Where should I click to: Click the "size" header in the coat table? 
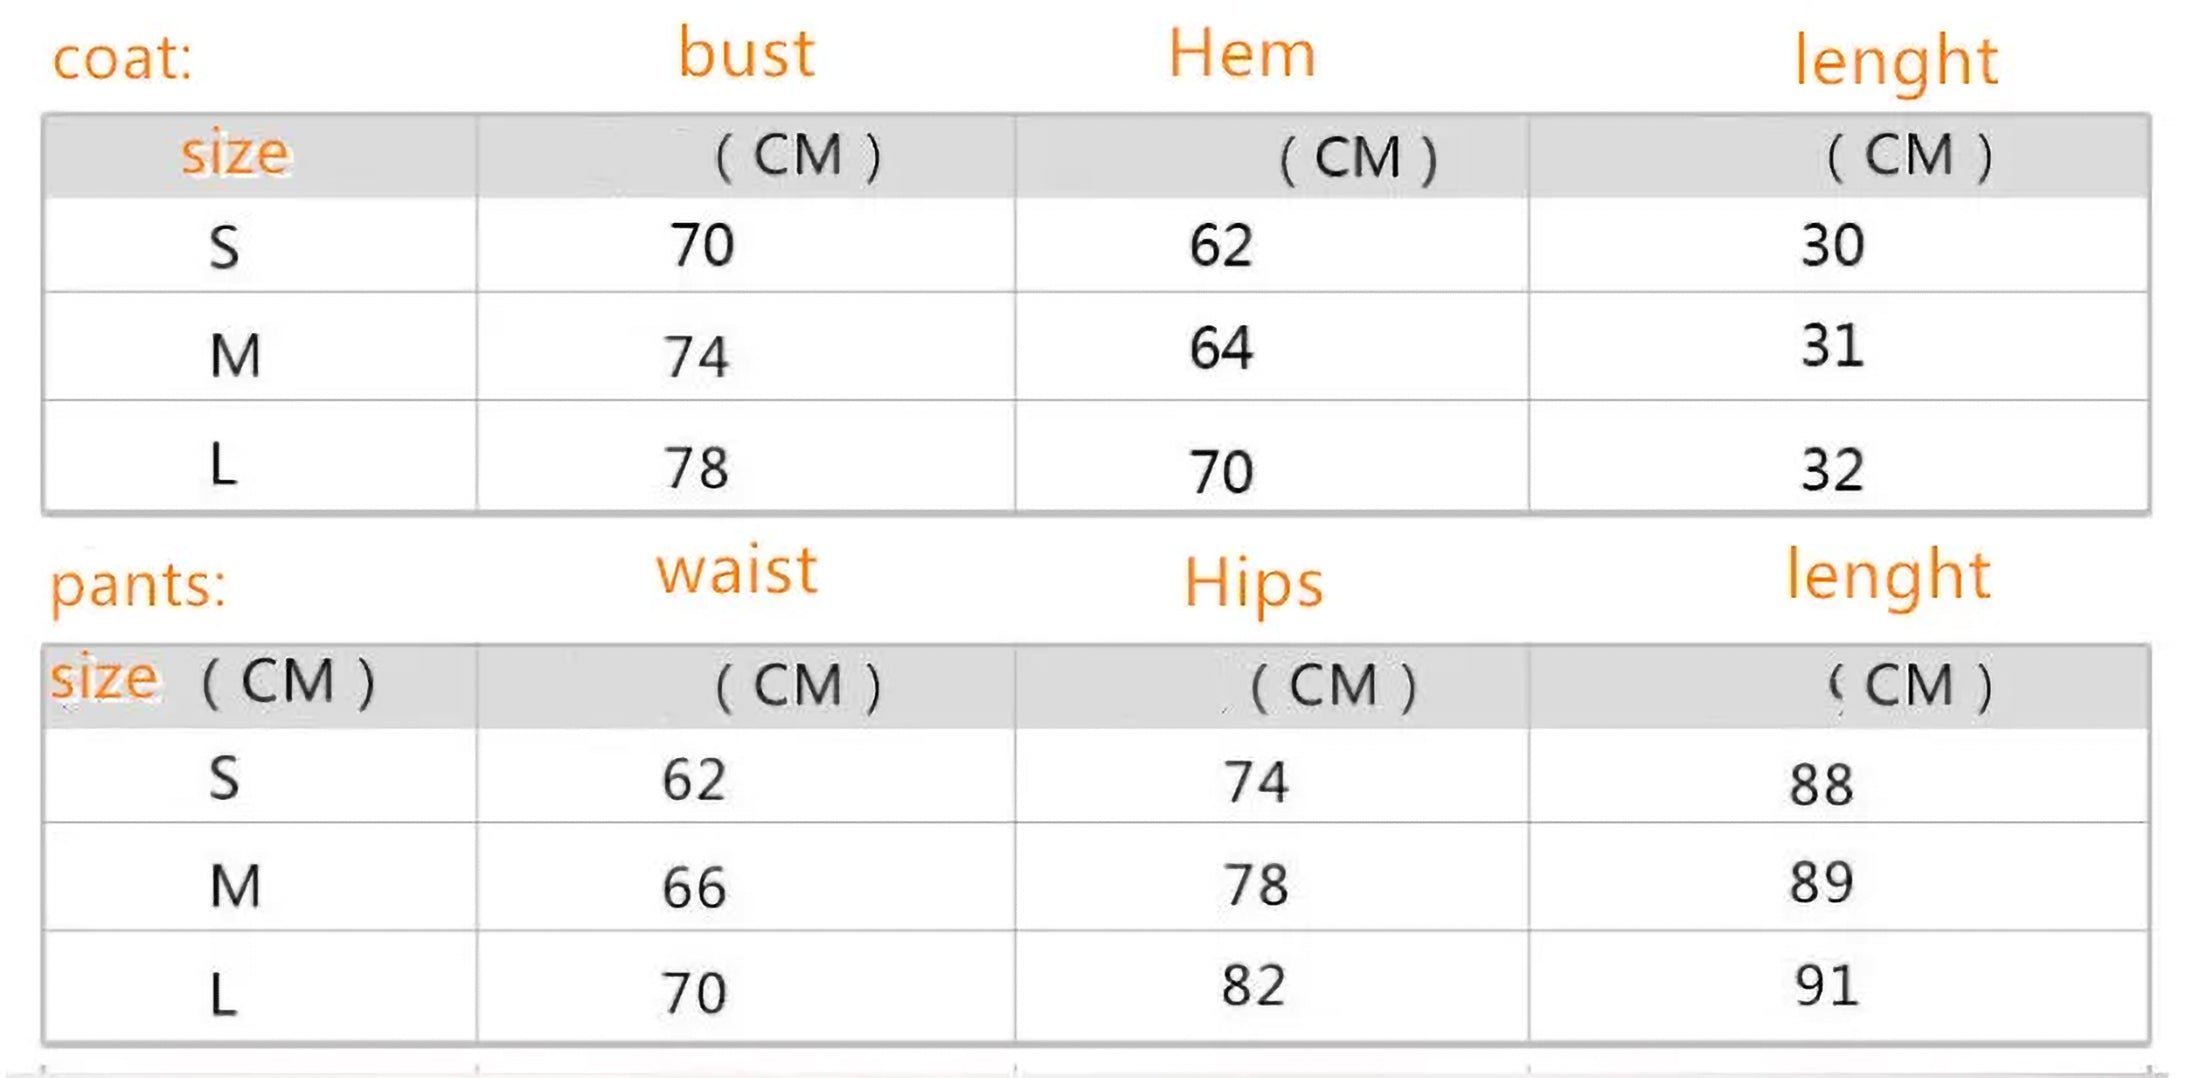tap(235, 154)
